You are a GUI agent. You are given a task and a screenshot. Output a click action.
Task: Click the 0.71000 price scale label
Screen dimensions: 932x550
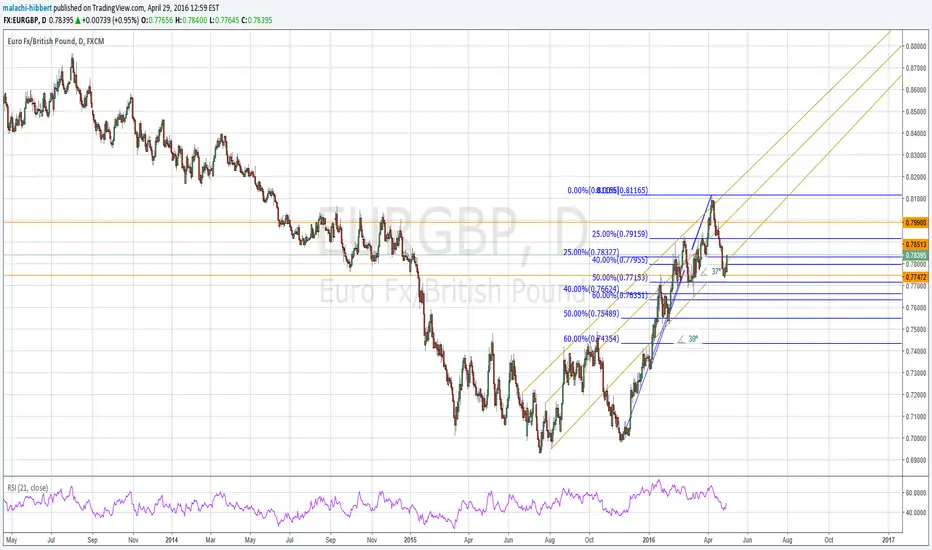(916, 416)
